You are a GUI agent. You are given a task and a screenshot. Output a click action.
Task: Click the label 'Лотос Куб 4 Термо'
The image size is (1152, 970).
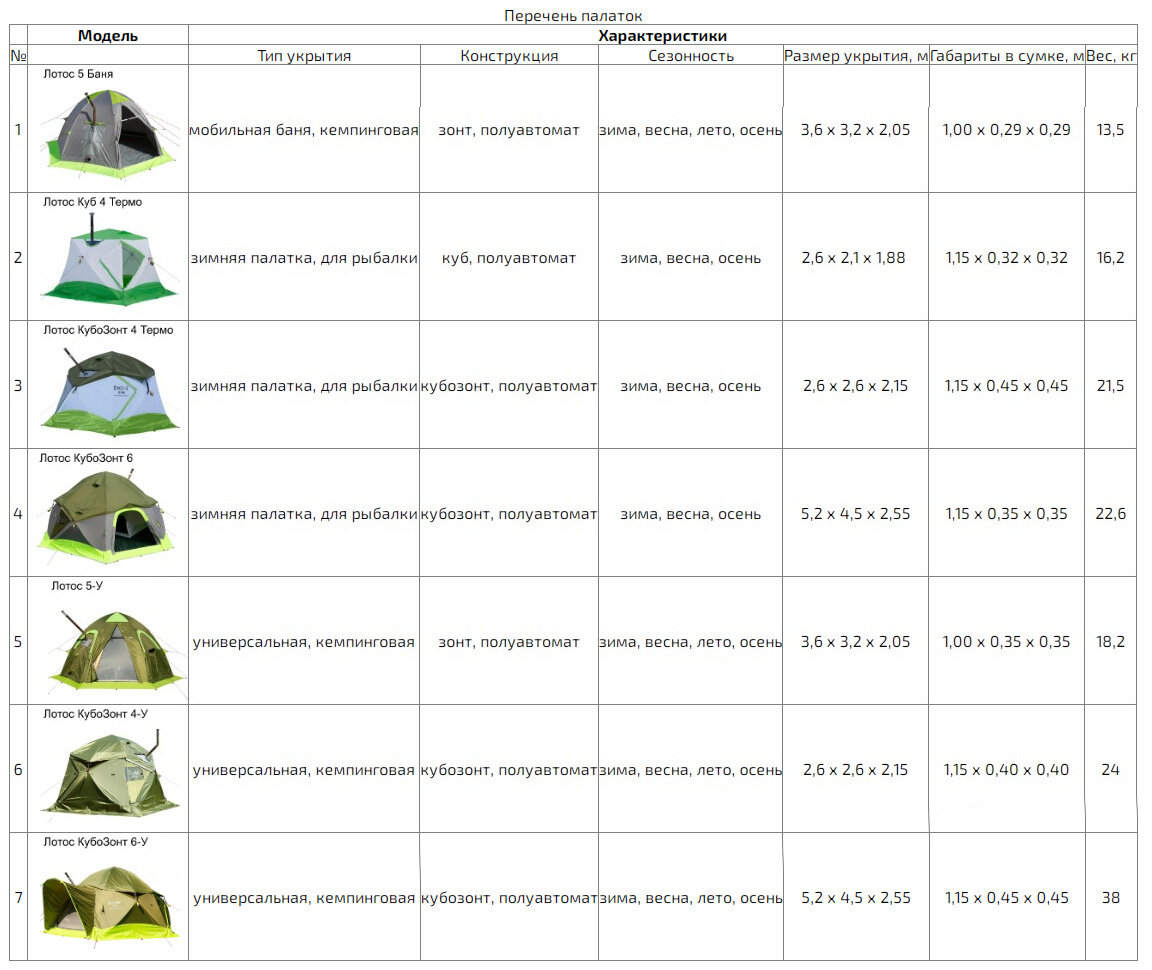93,201
